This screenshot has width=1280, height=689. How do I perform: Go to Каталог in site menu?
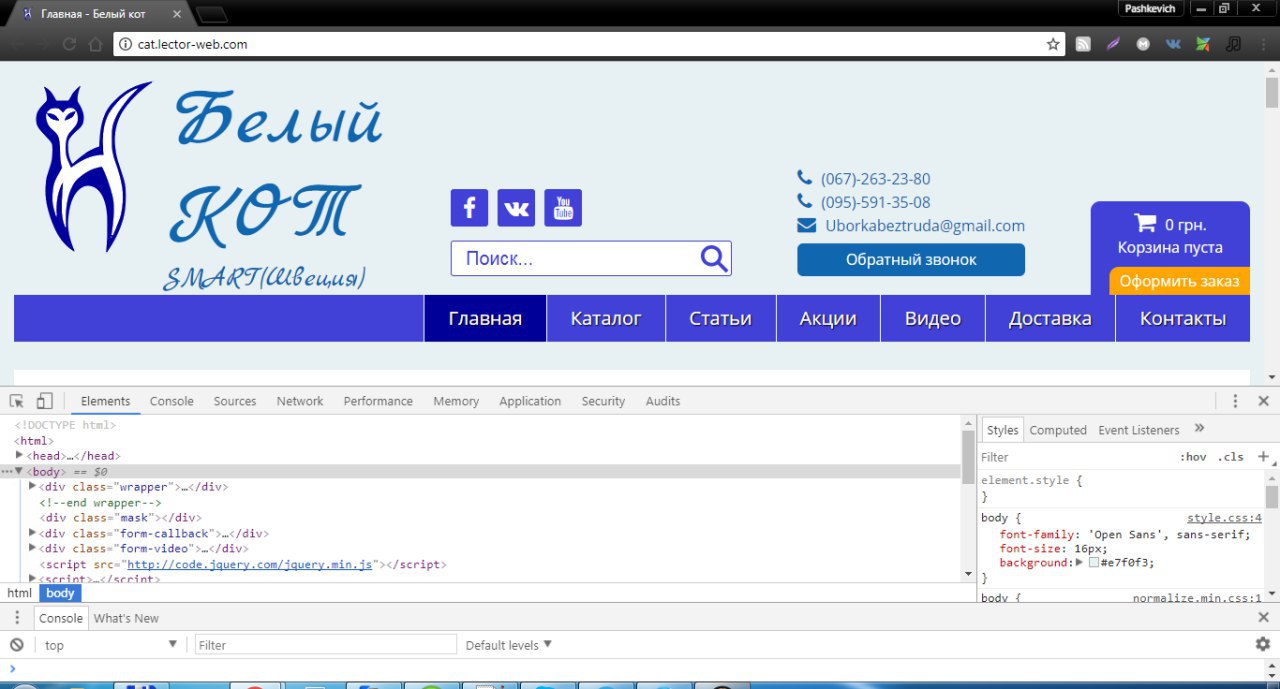606,318
